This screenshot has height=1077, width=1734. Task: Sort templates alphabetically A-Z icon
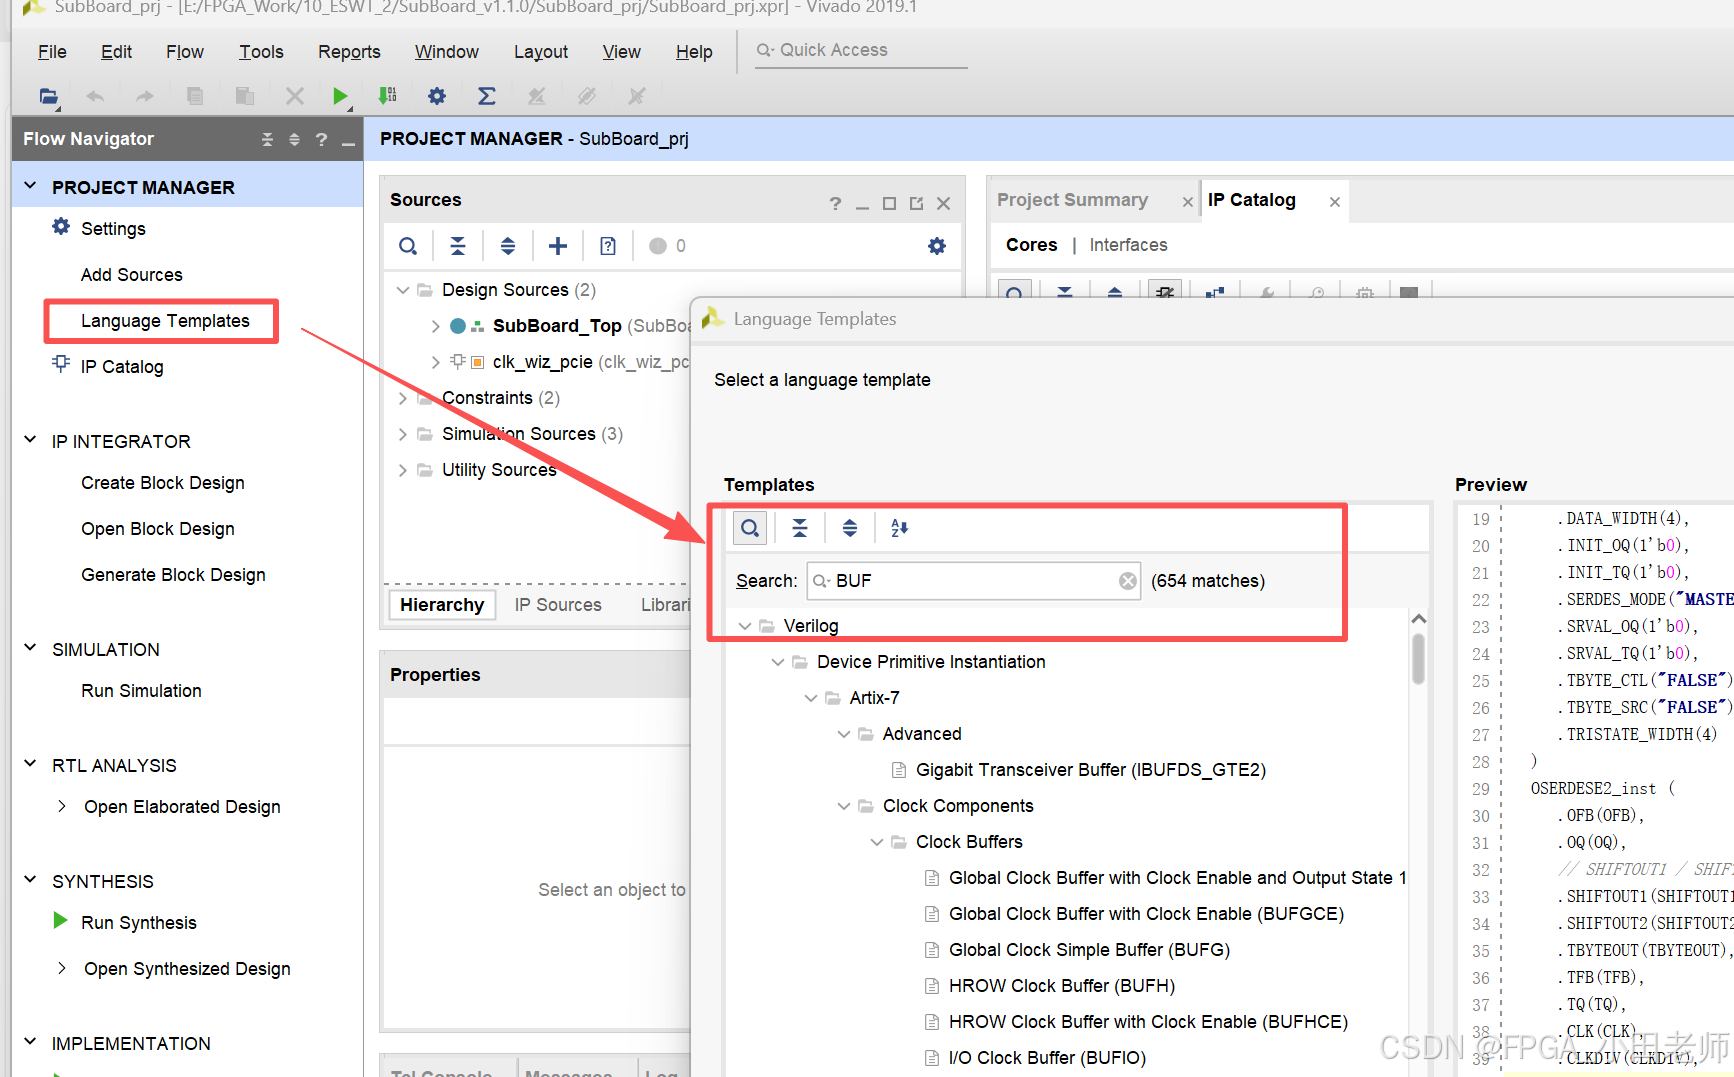[x=900, y=528]
